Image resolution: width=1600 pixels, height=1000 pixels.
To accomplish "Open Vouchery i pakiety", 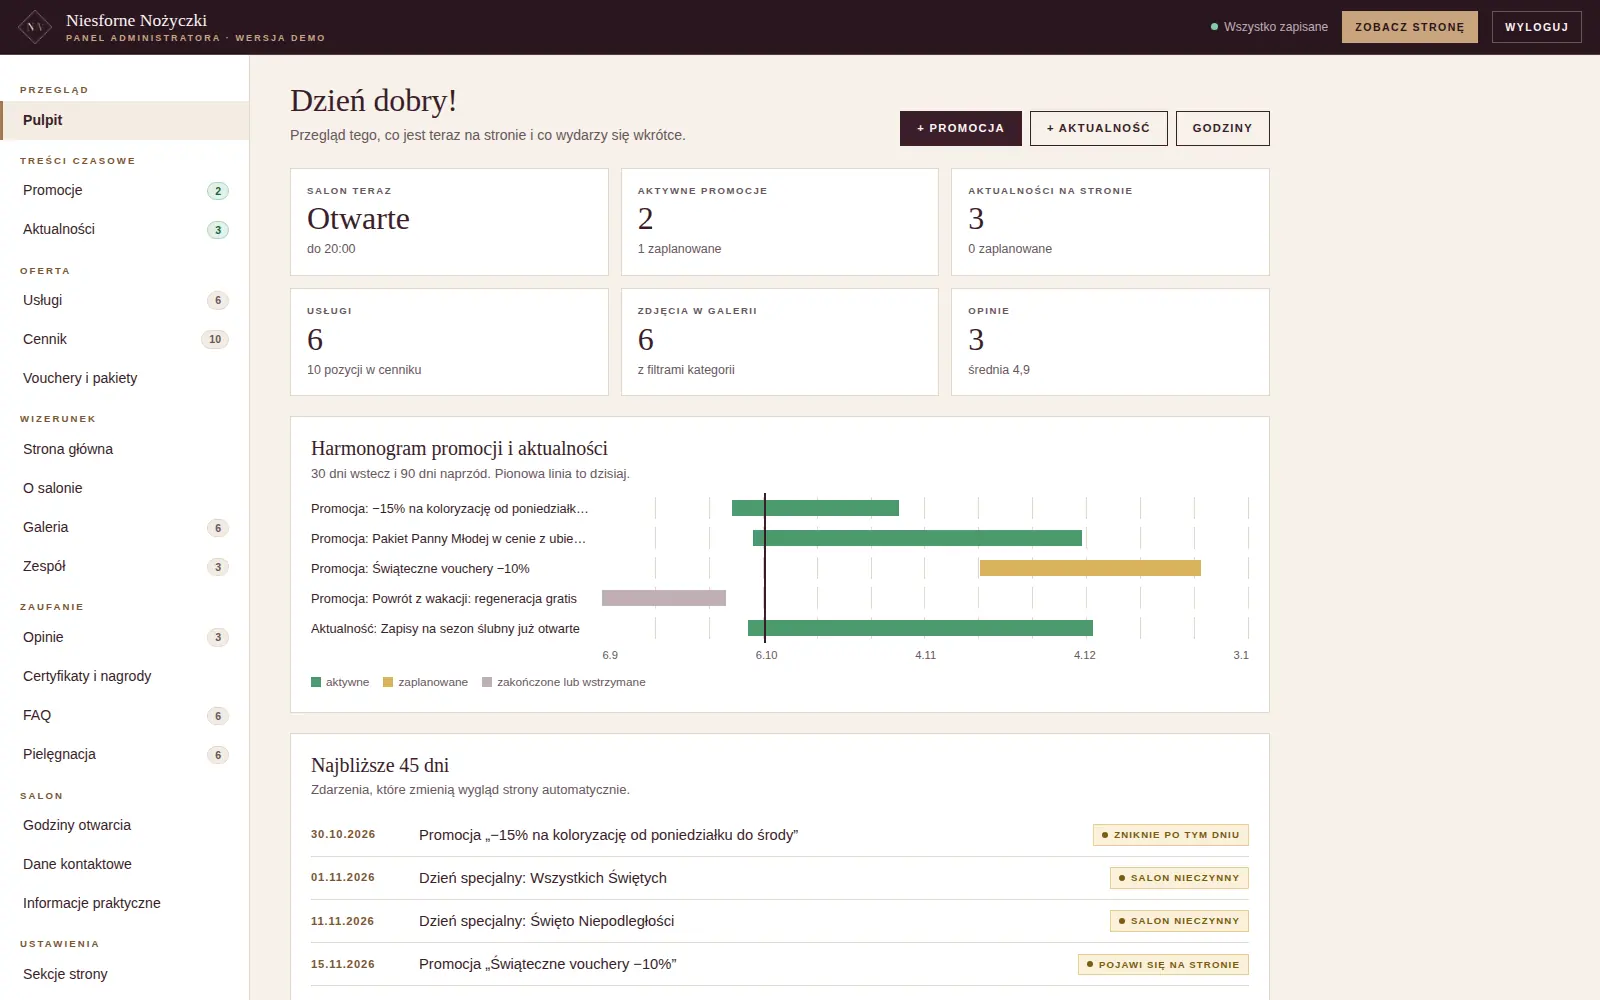I will tap(124, 378).
